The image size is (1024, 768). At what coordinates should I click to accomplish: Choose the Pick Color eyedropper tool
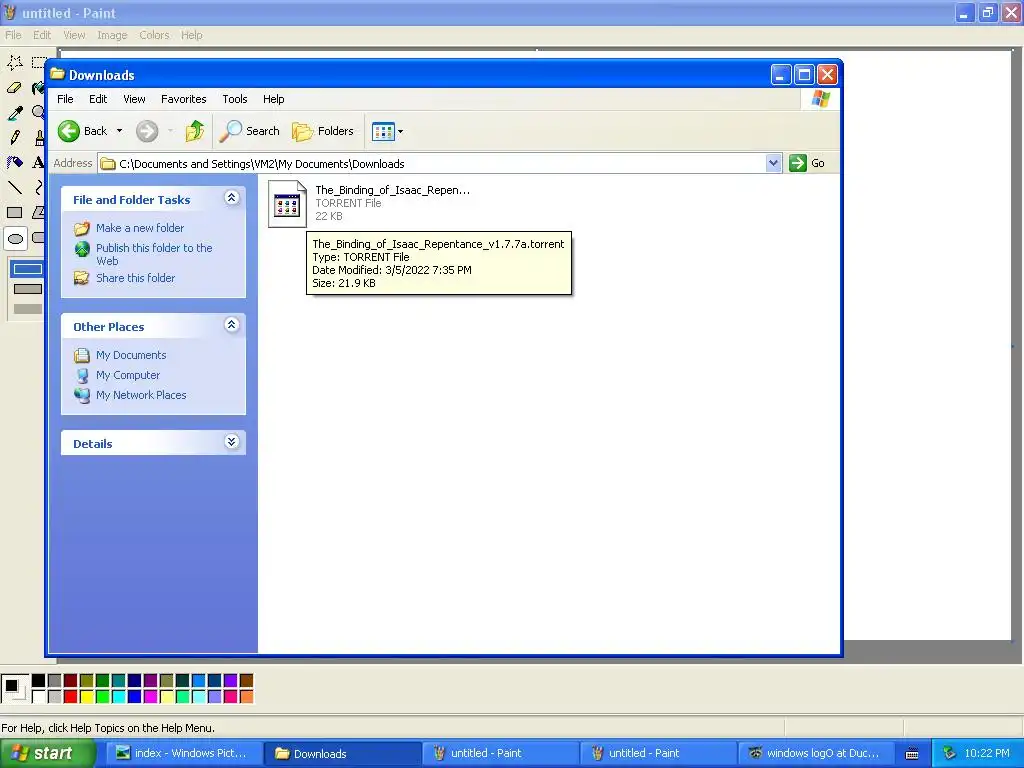(x=14, y=113)
